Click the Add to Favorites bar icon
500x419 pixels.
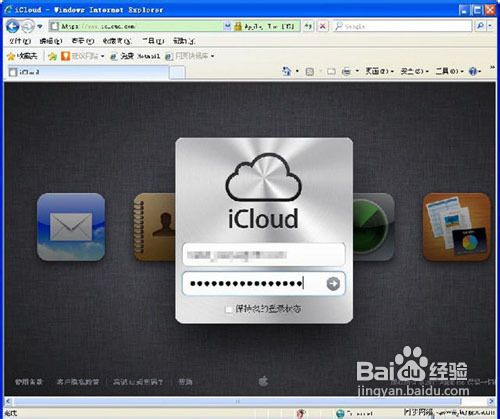(x=52, y=56)
